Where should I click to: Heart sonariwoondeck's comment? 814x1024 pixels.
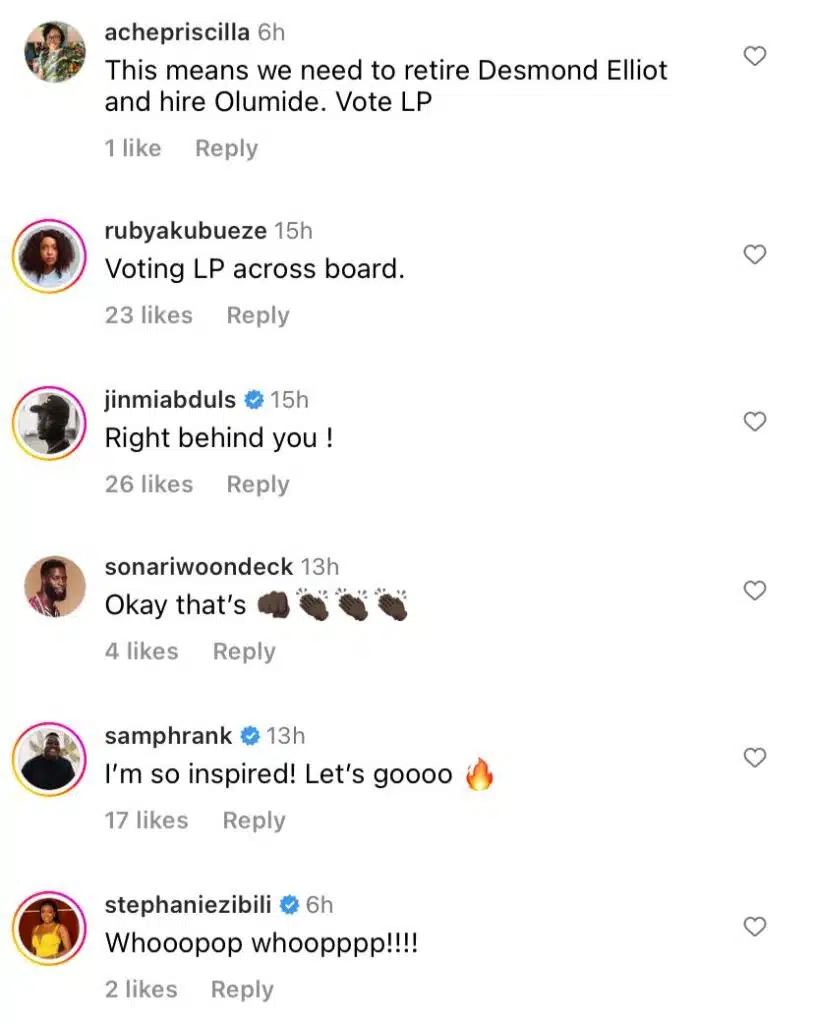(755, 591)
